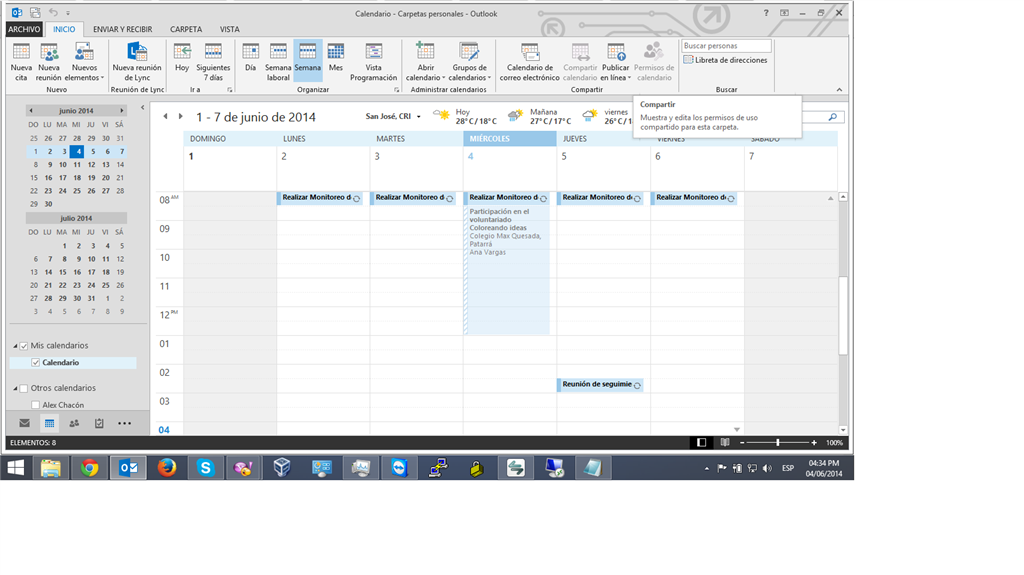Click the Windows Start button
This screenshot has height=575, width=1024.
(x=16, y=468)
